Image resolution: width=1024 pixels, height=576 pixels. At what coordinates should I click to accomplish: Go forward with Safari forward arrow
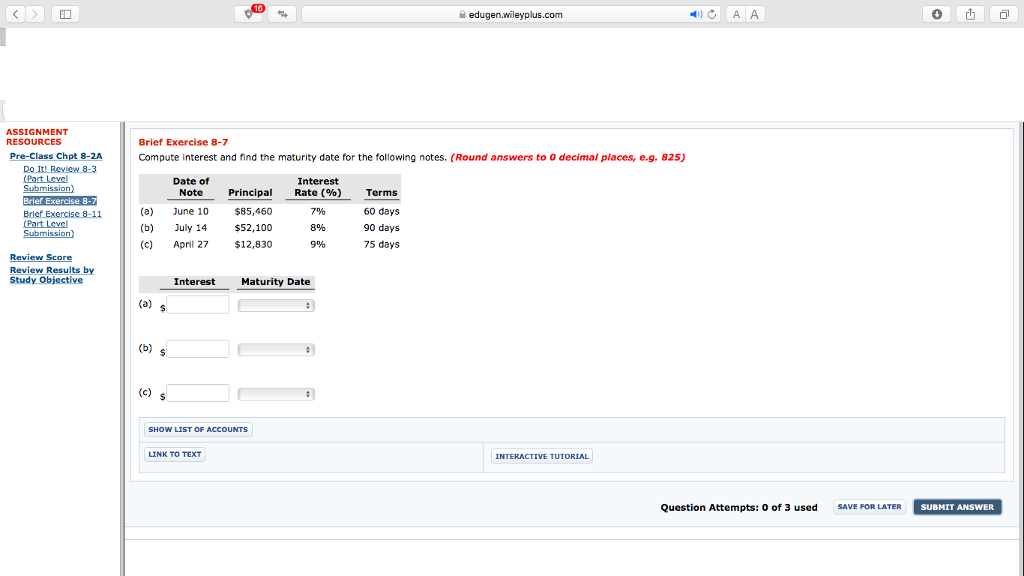pos(35,14)
